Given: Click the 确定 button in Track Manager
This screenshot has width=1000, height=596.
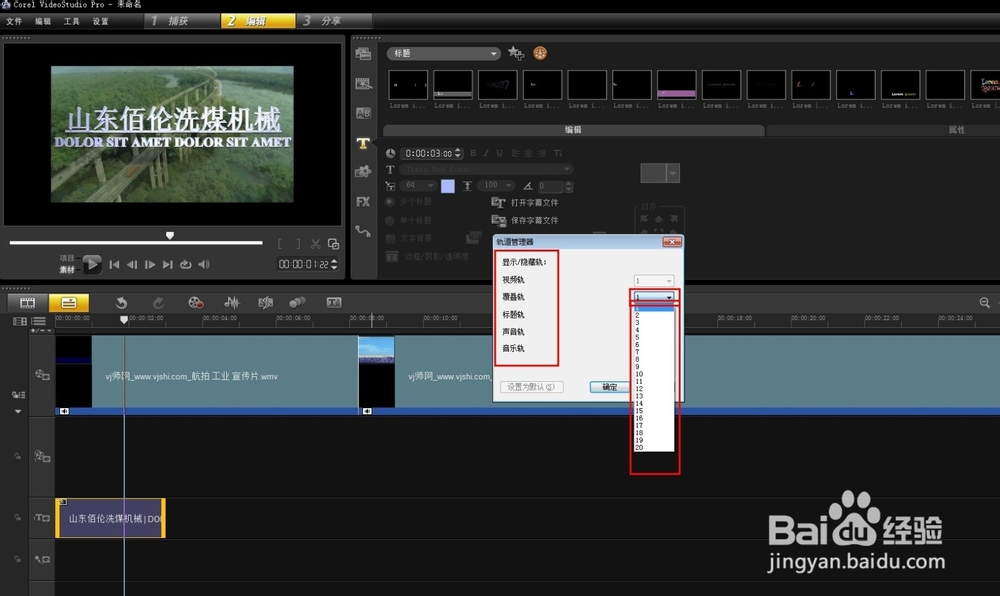Looking at the screenshot, I should 609,387.
